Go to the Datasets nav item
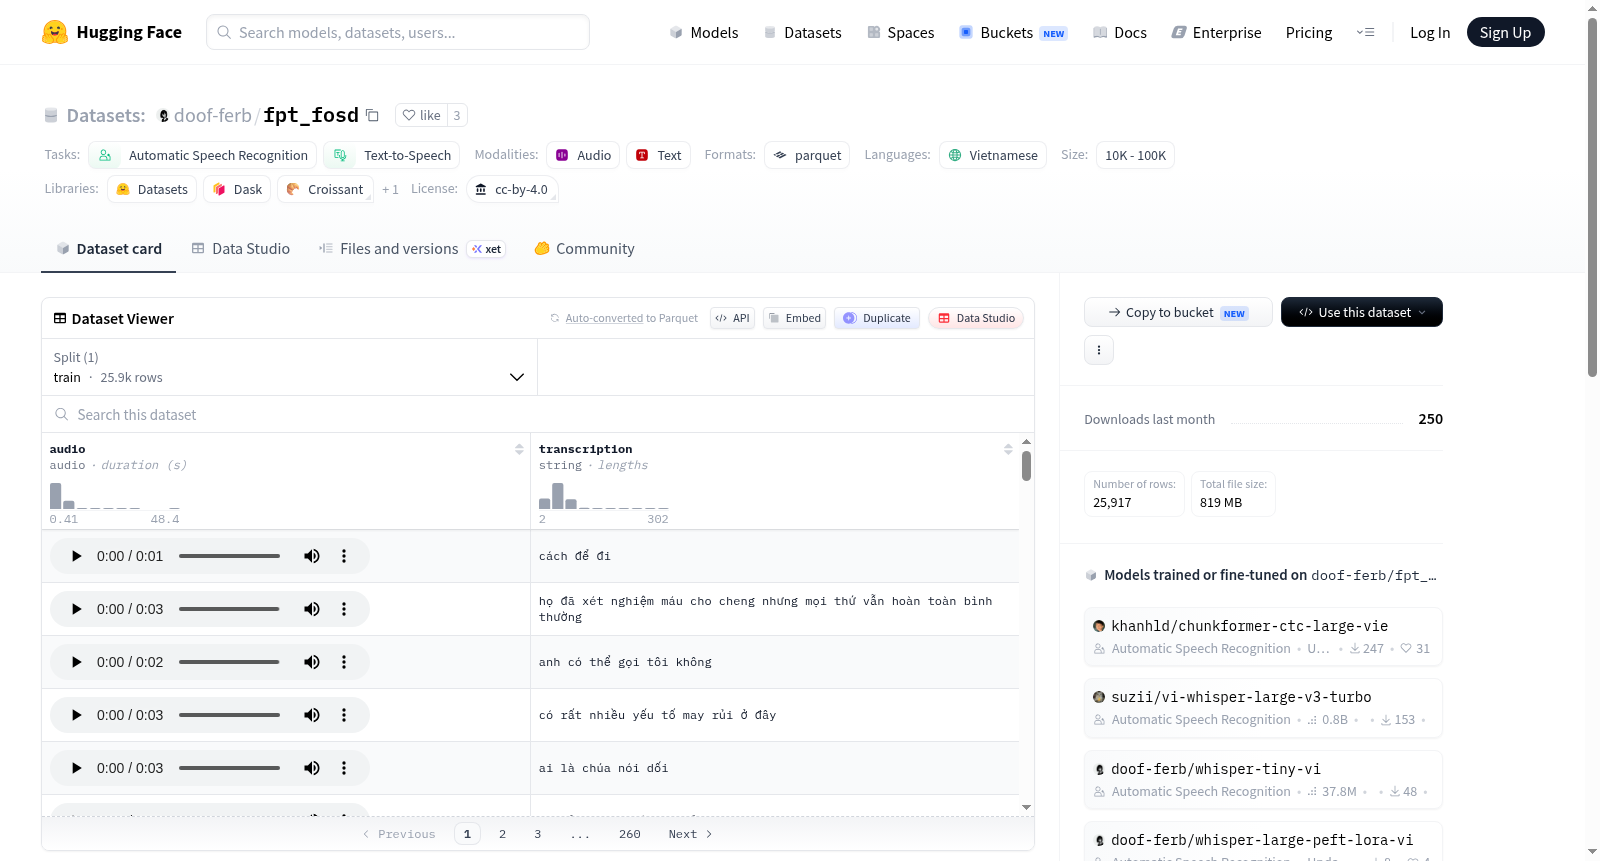 pyautogui.click(x=803, y=32)
